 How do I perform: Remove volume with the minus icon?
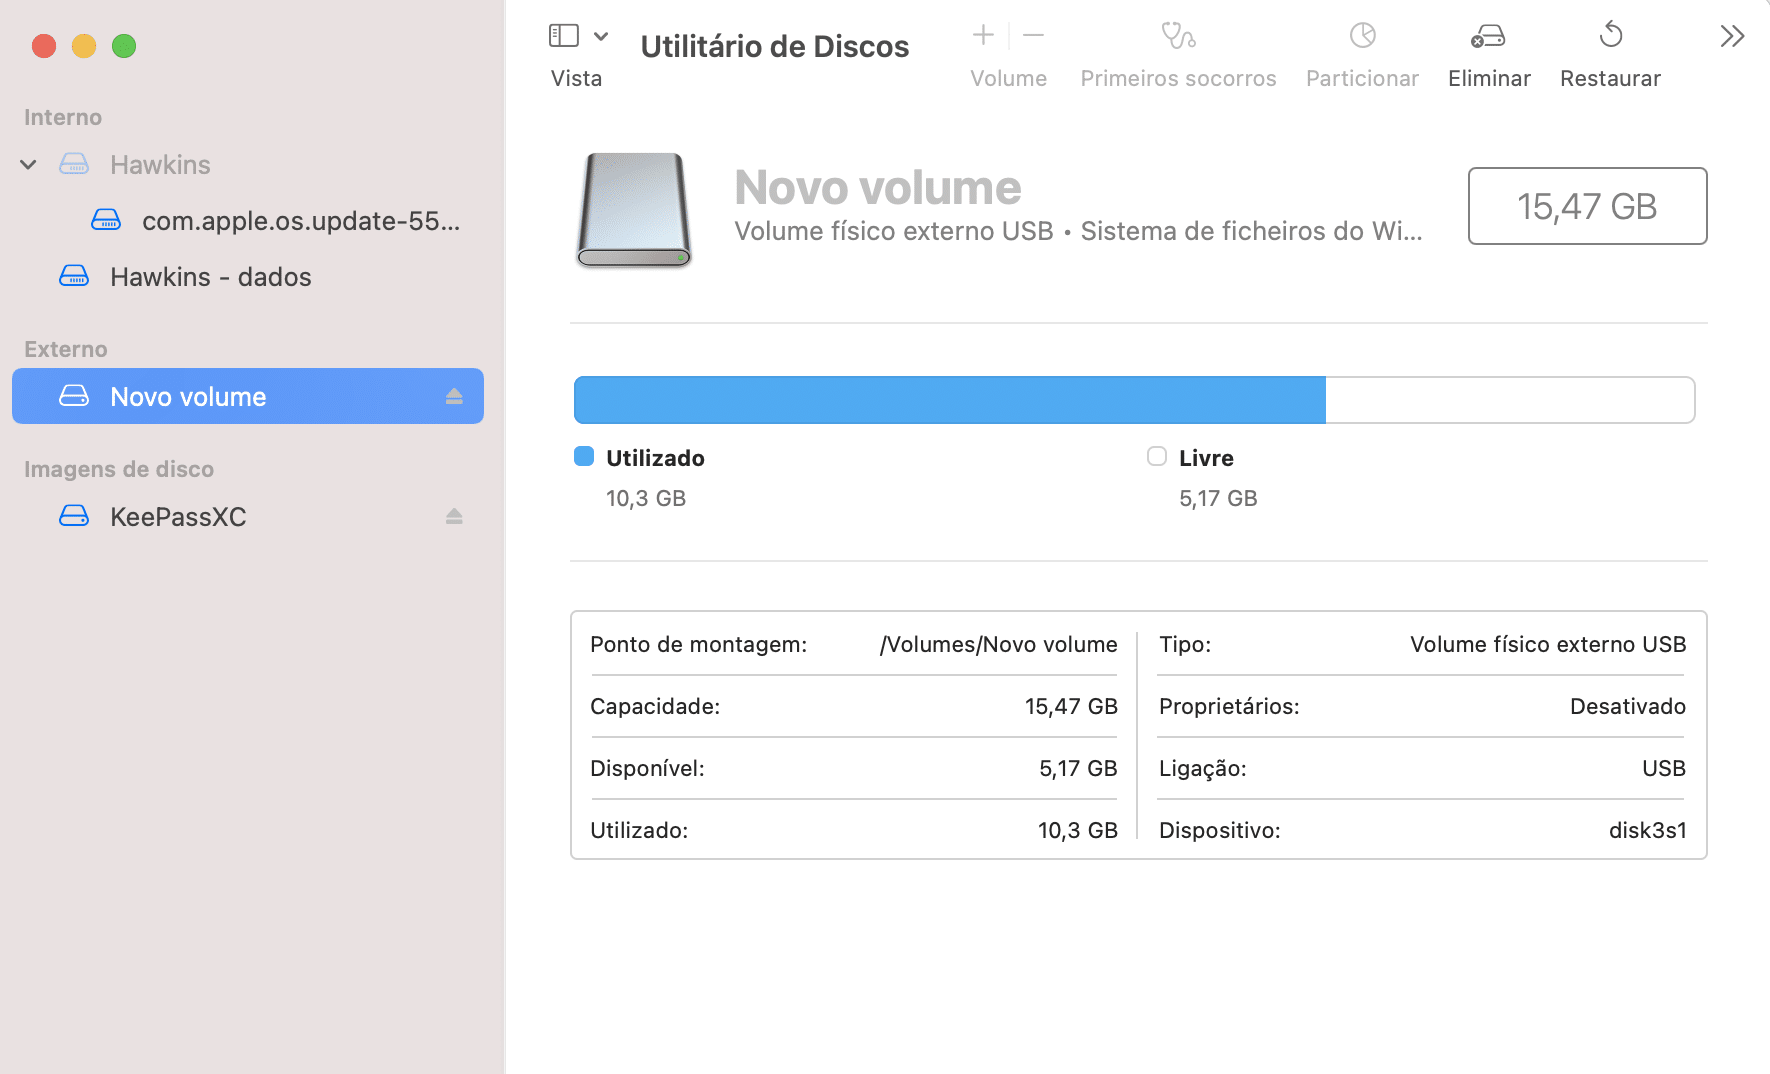coord(1034,36)
